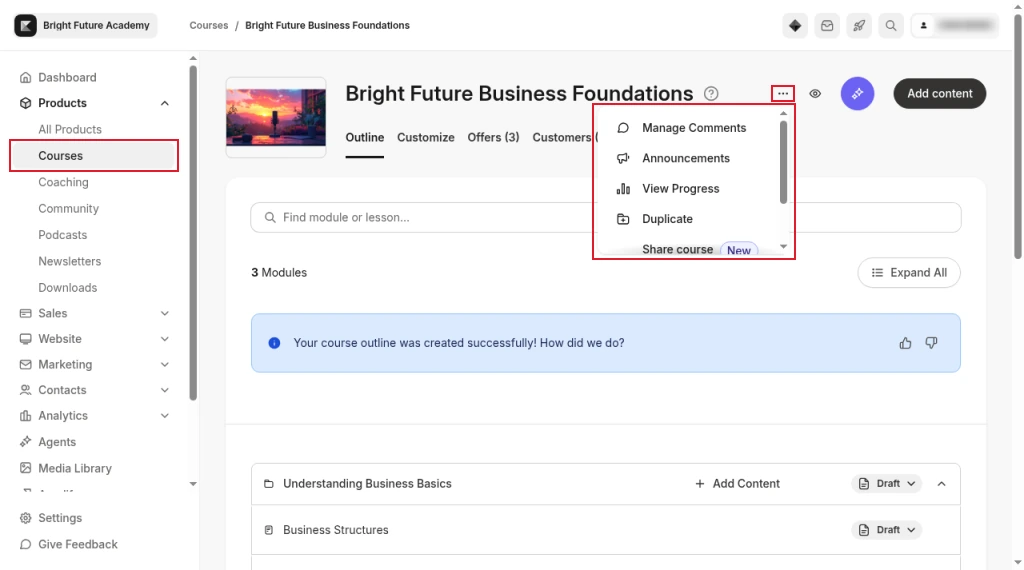Image resolution: width=1024 pixels, height=570 pixels.
Task: Open Draft status dropdown for Understanding Business Basics
Action: pyautogui.click(x=886, y=484)
